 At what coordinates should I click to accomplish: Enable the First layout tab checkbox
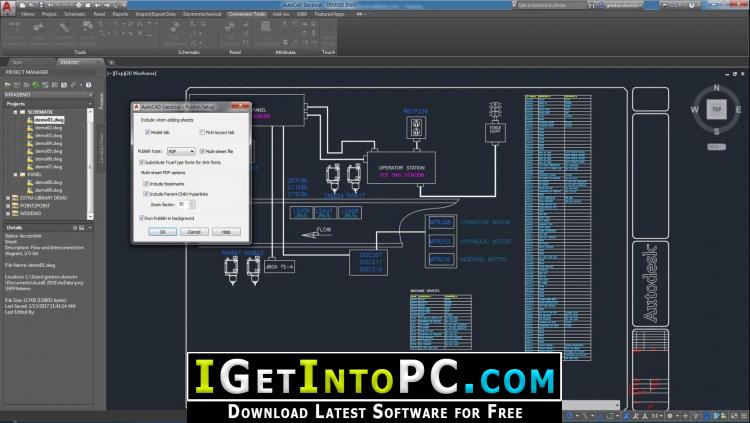point(202,132)
